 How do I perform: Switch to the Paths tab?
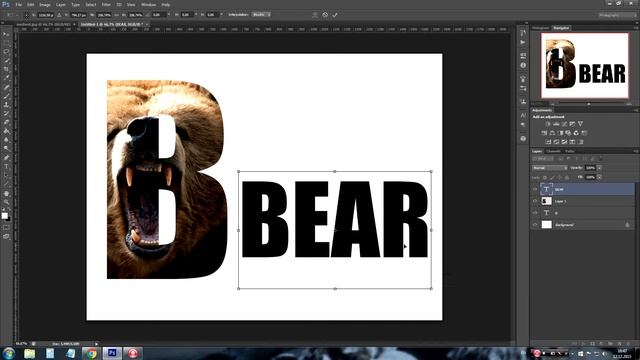(x=570, y=151)
